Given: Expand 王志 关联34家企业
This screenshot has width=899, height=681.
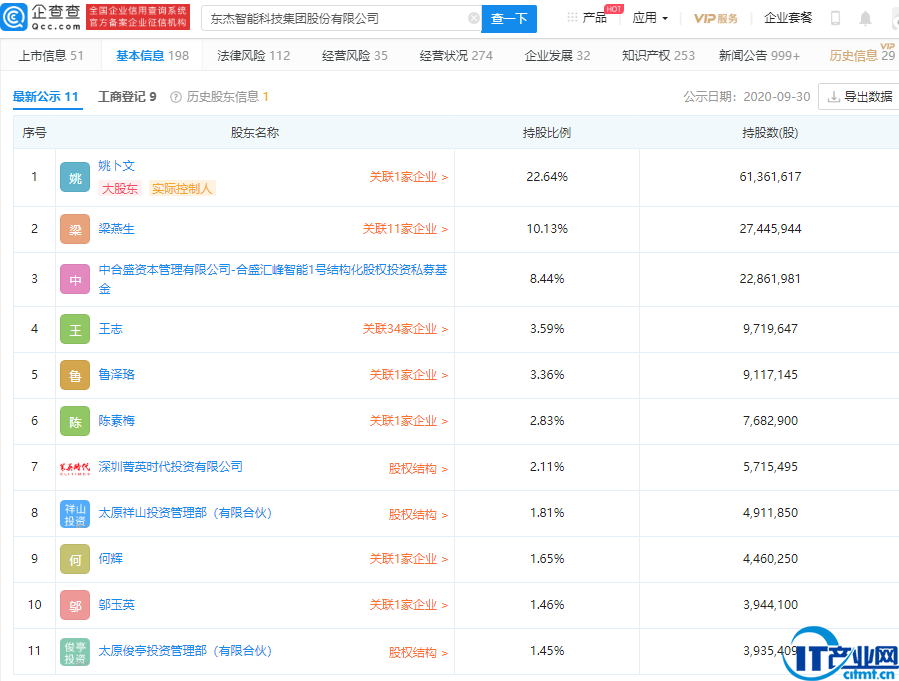Looking at the screenshot, I should tap(405, 329).
